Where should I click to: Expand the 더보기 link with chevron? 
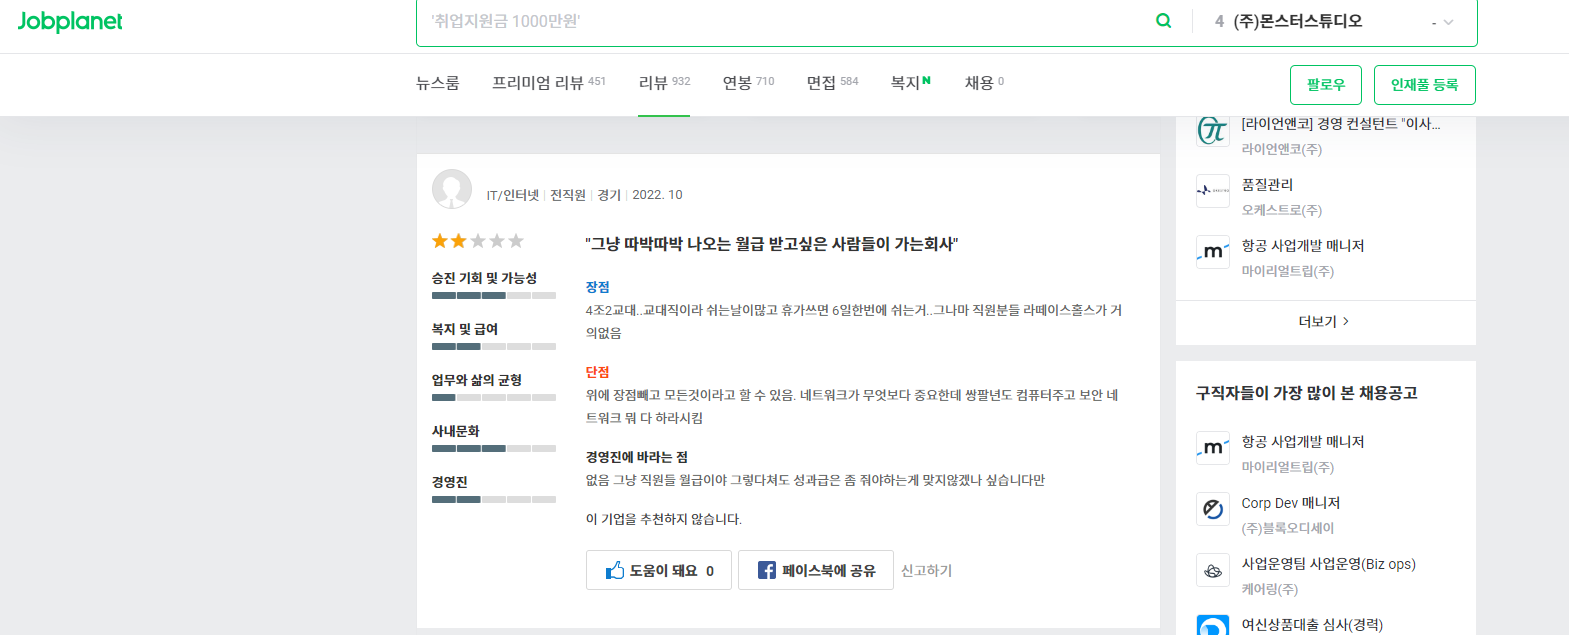point(1324,322)
